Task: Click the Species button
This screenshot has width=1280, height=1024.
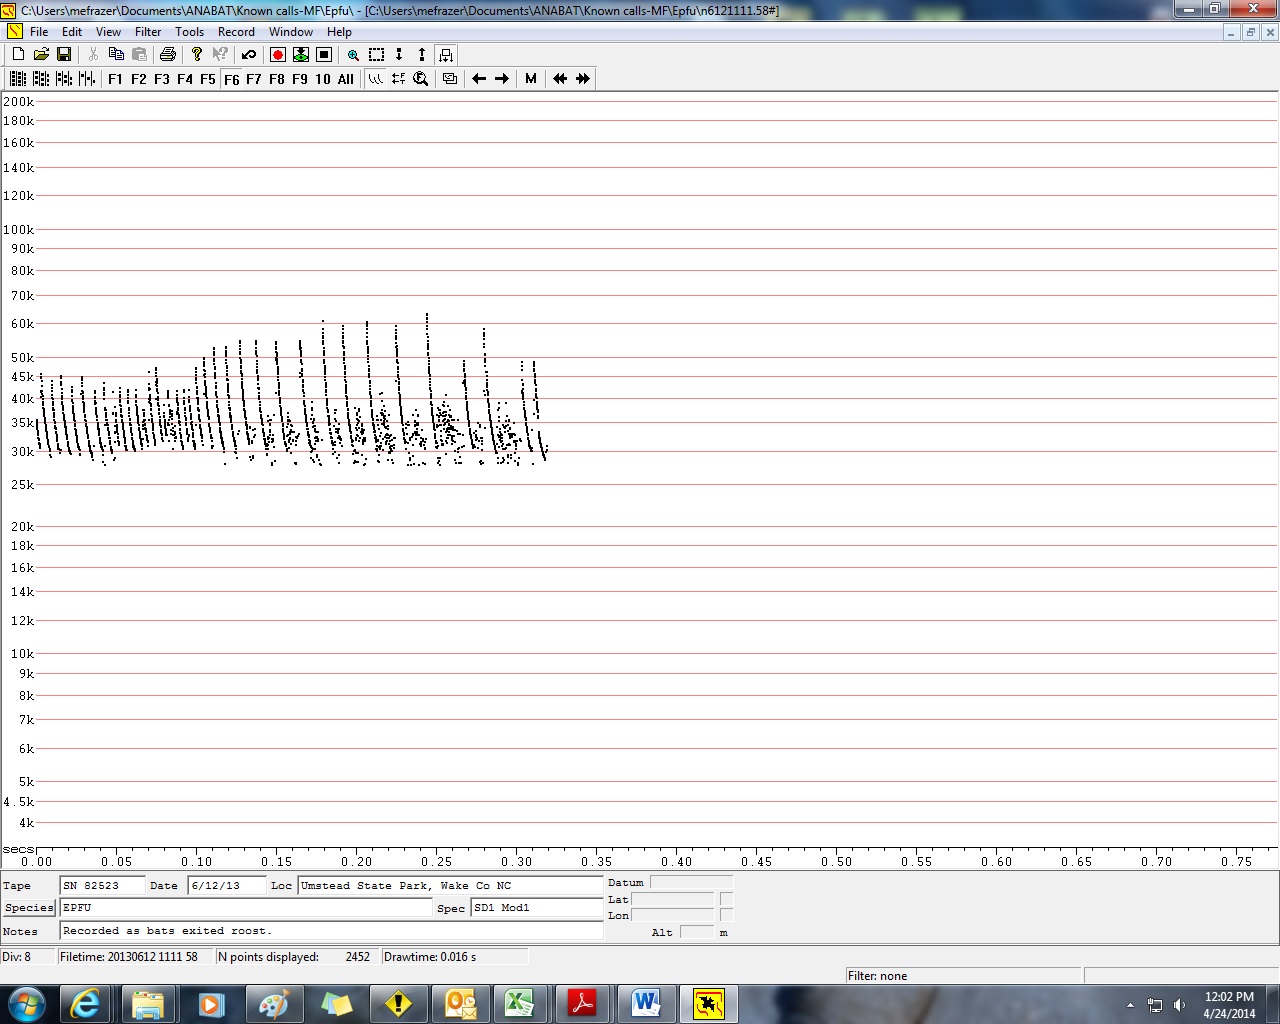Action: tap(29, 908)
